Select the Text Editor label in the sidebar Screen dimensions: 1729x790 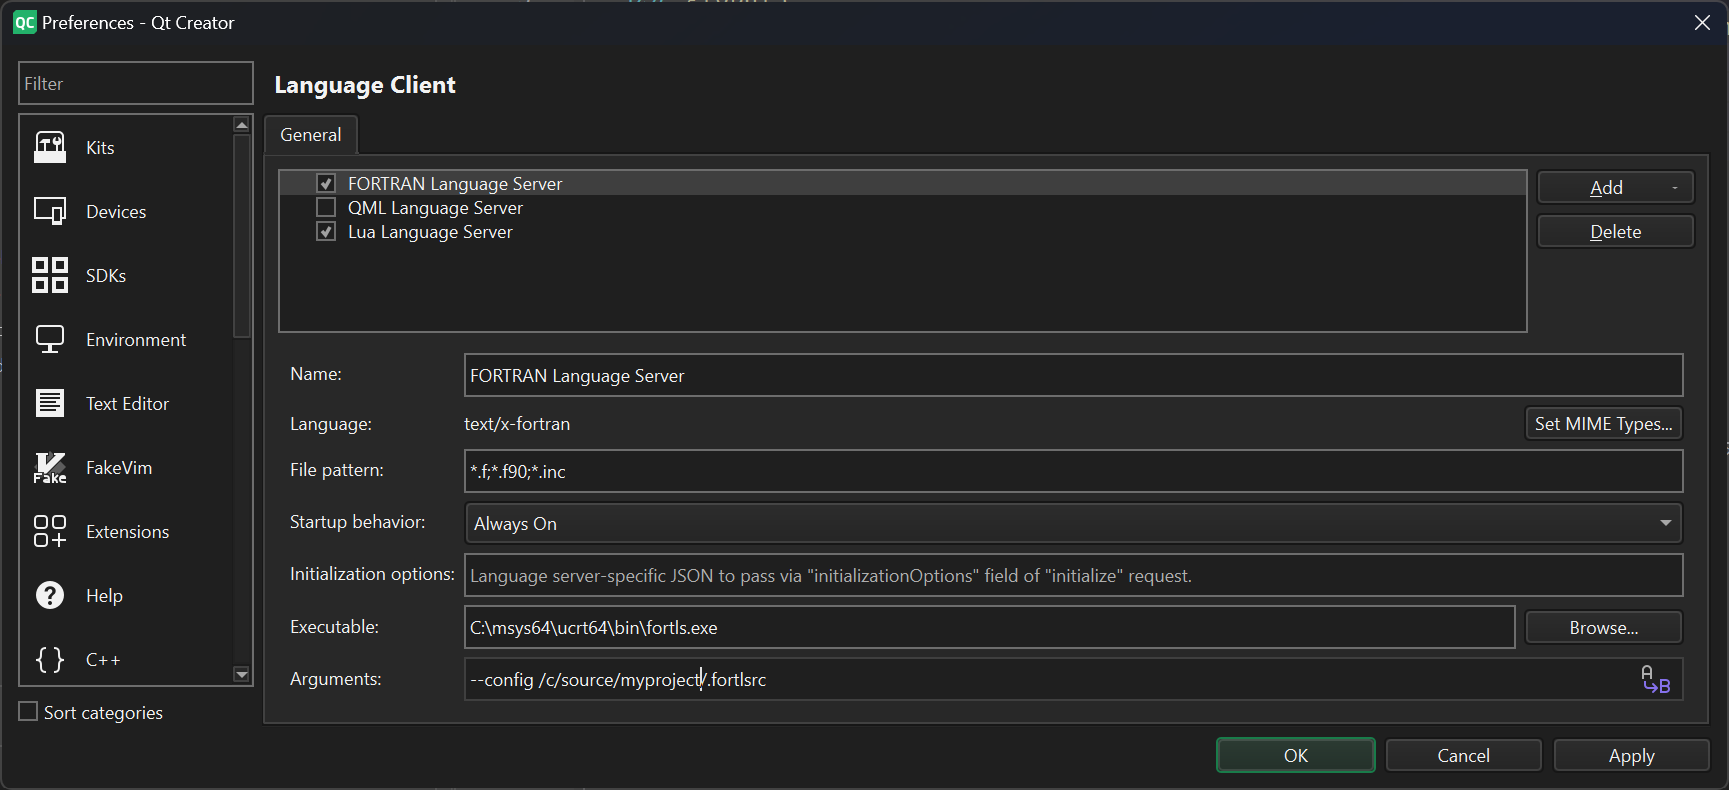pyautogui.click(x=127, y=403)
